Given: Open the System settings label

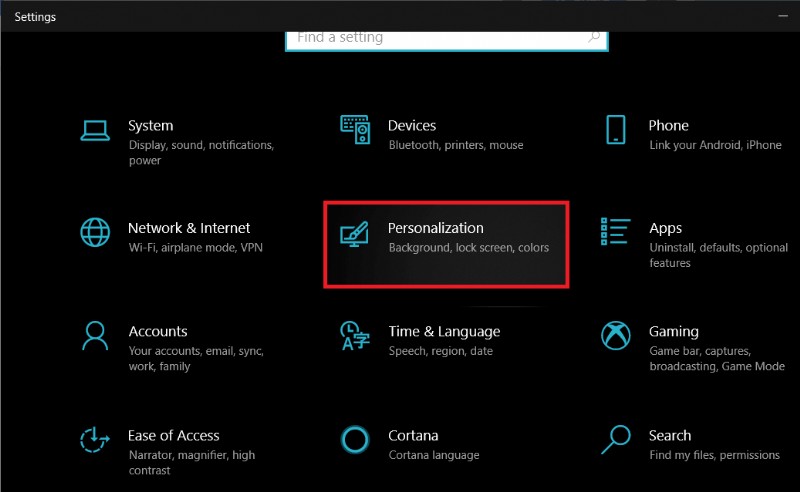Looking at the screenshot, I should pos(150,126).
